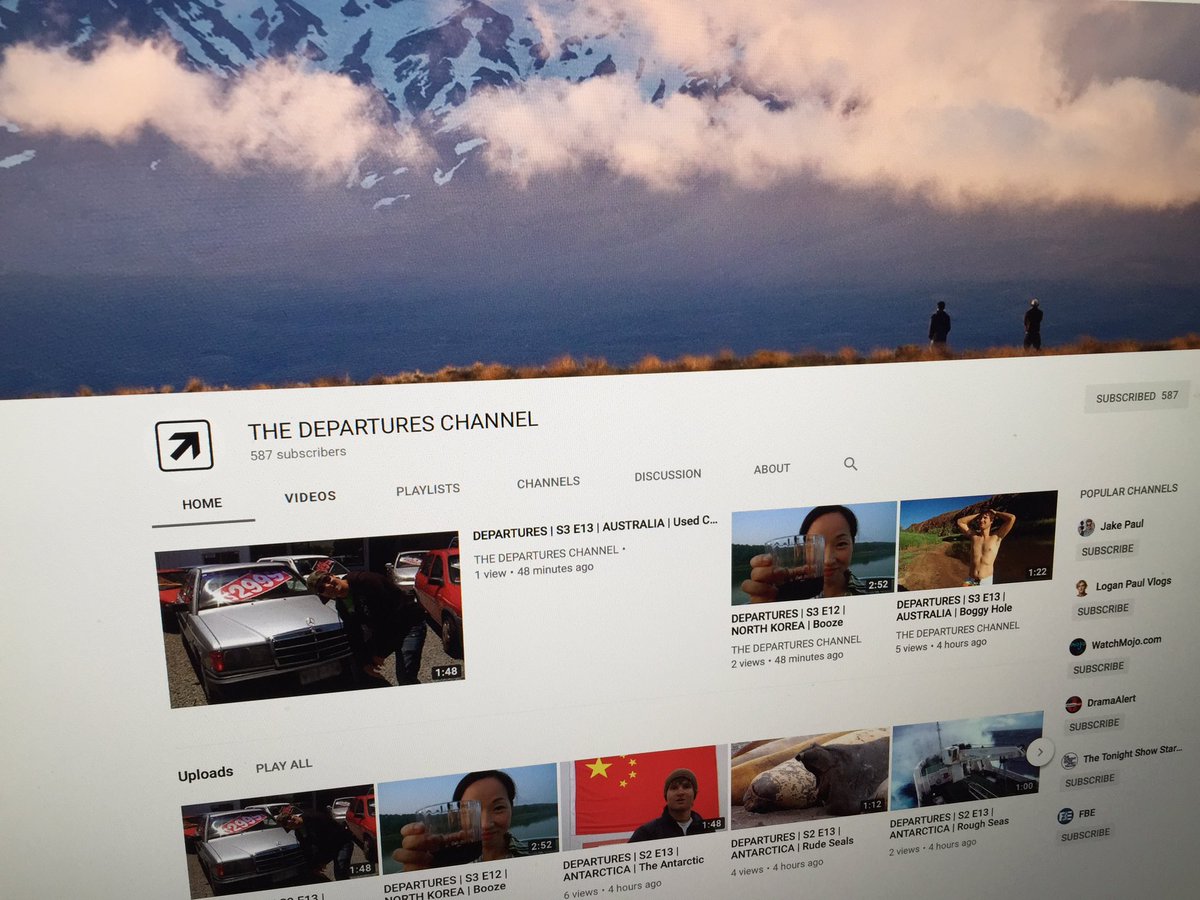Open featured Australia Used Car video thumbnail
This screenshot has height=900, width=1200.
coord(309,620)
